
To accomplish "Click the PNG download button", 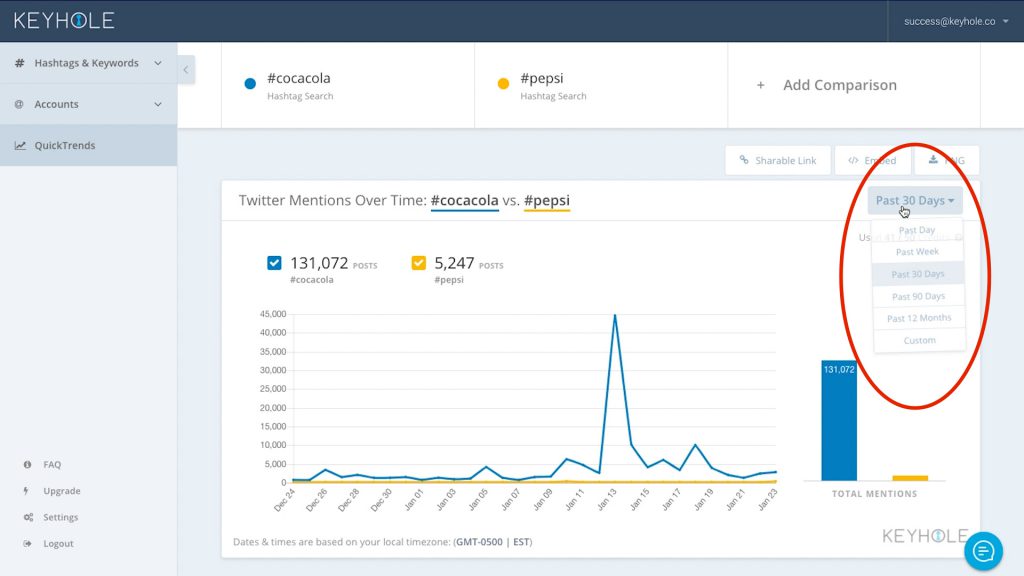I will [x=946, y=160].
